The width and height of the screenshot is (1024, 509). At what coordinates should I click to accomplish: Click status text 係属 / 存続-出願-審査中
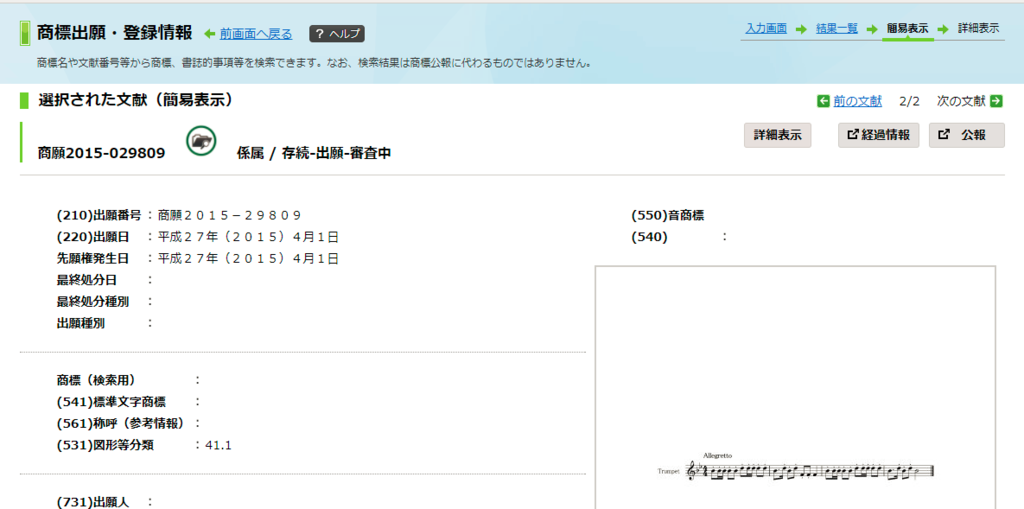pyautogui.click(x=314, y=154)
